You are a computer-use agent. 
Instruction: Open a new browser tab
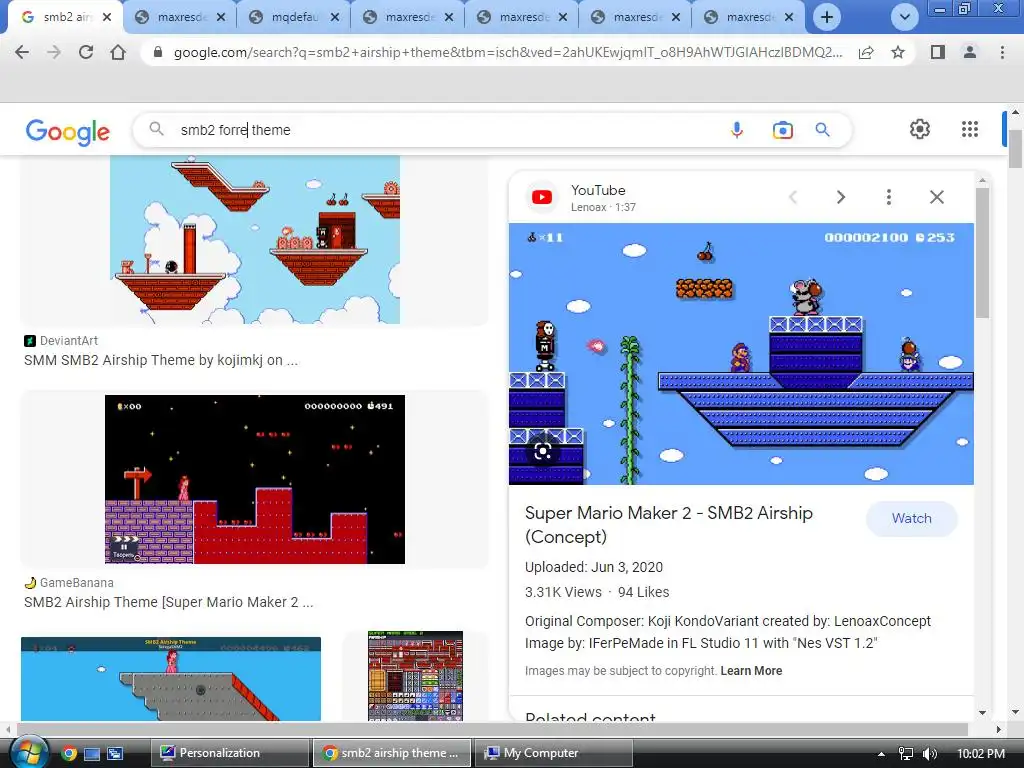pyautogui.click(x=827, y=17)
